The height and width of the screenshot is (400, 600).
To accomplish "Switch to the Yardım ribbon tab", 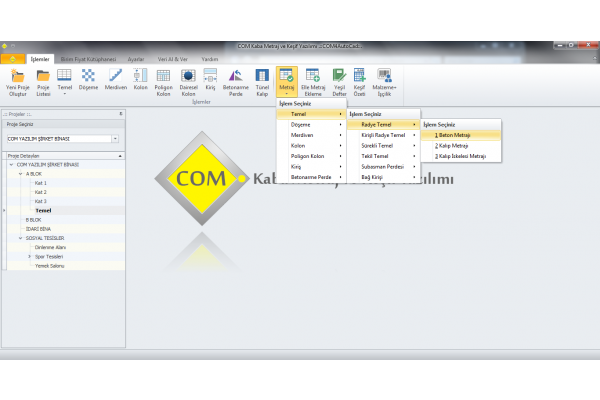I will (x=210, y=59).
